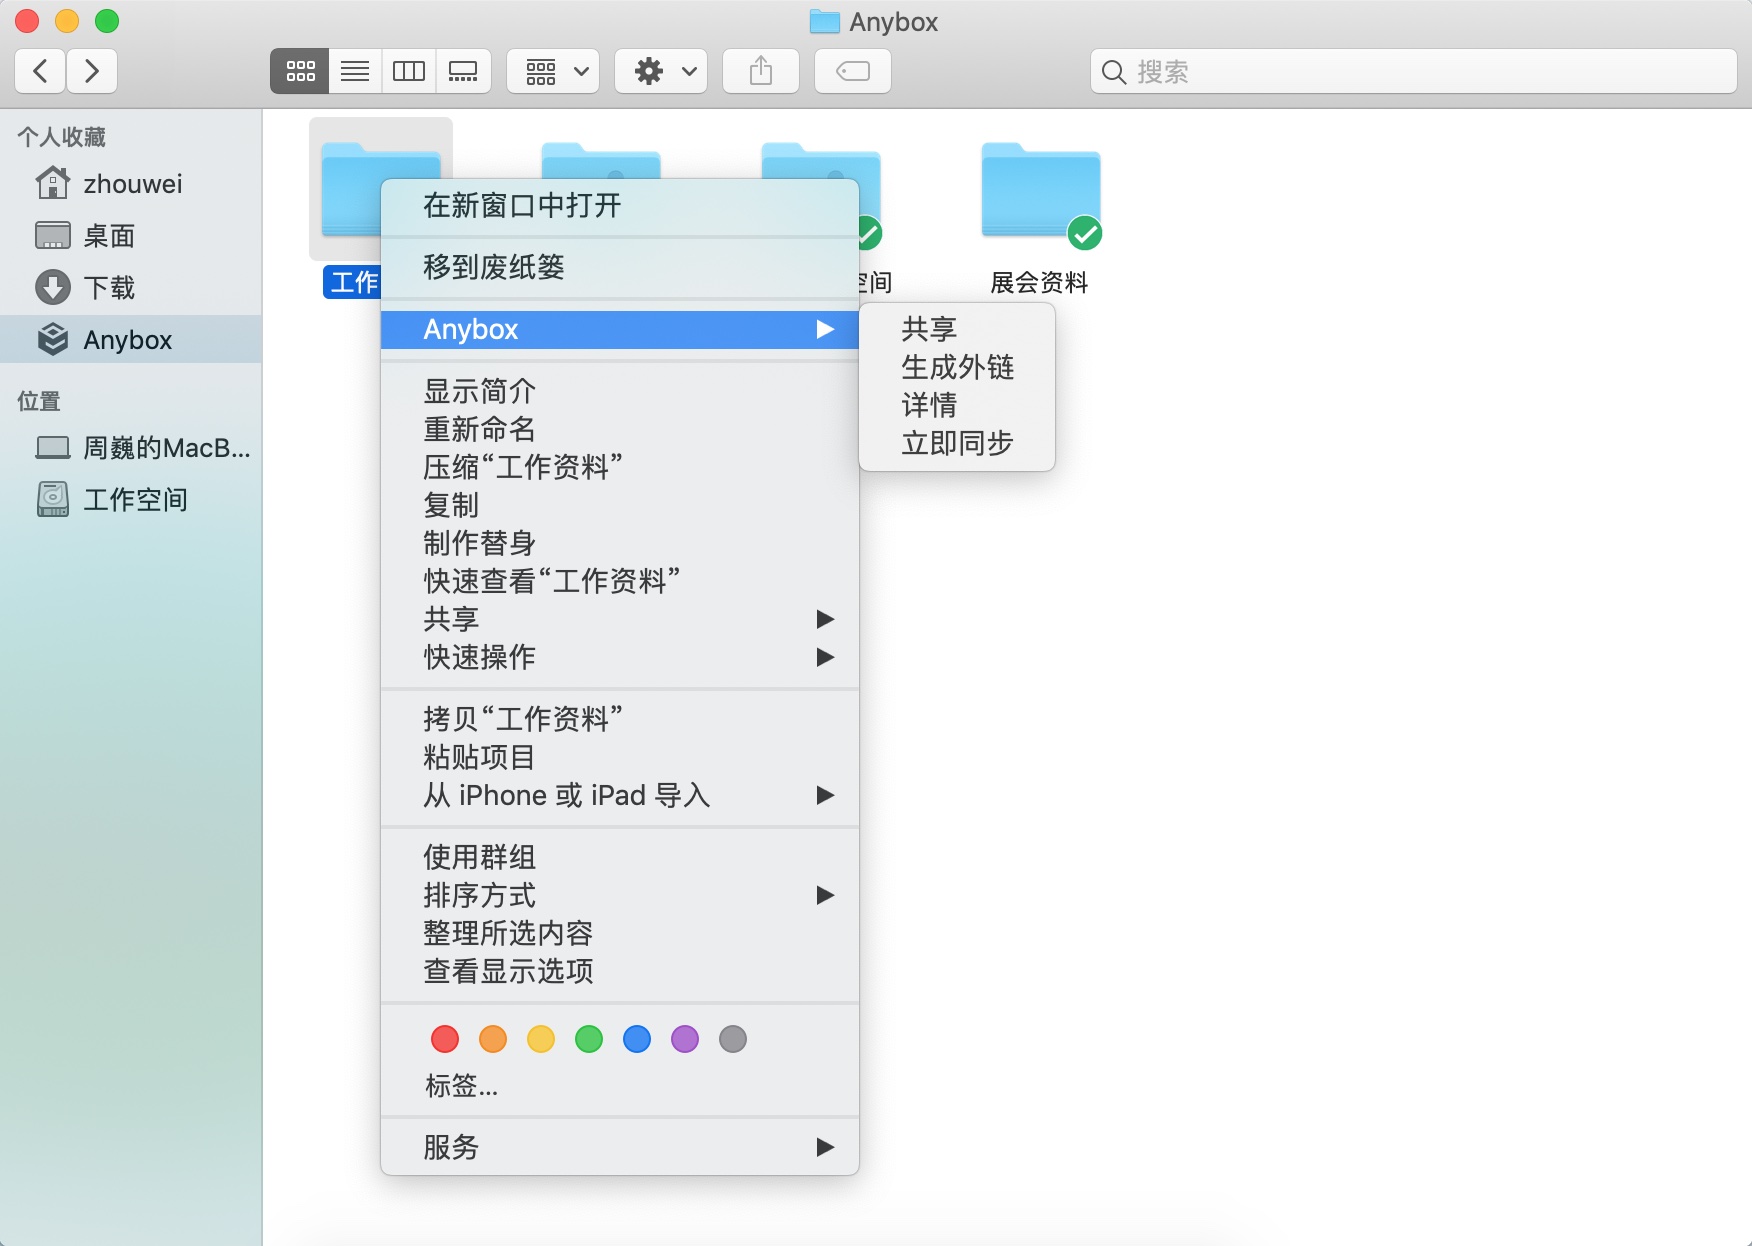The height and width of the screenshot is (1246, 1752).
Task: Focus the 搜索 search field
Action: click(x=1413, y=71)
